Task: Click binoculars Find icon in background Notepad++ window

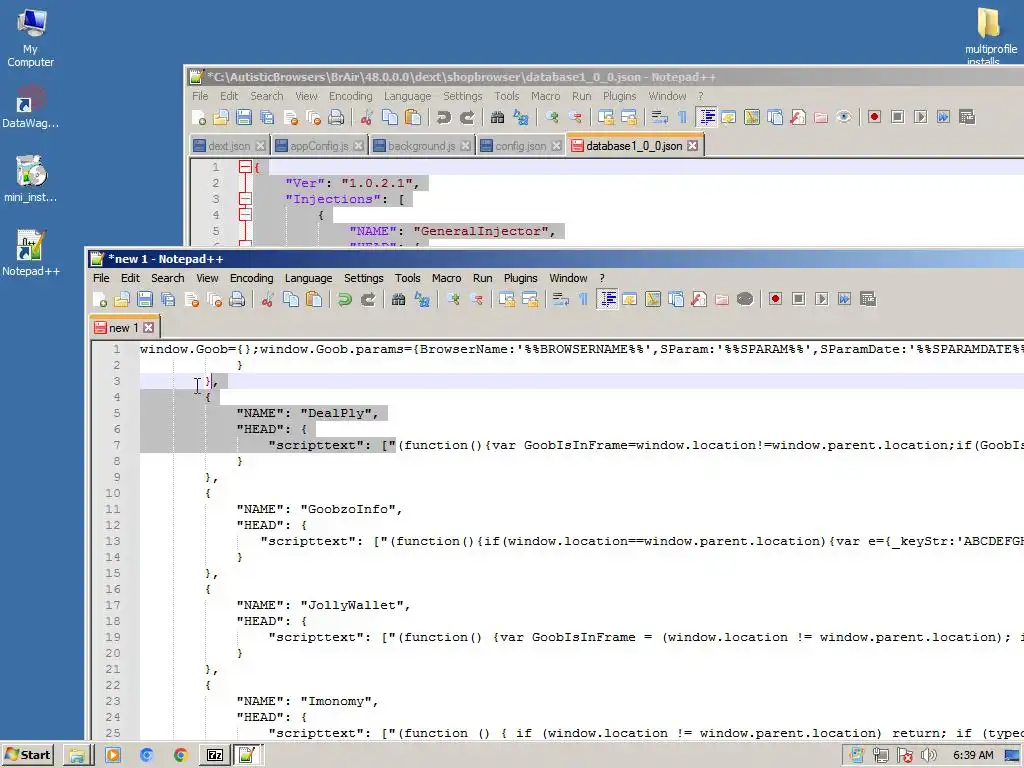Action: pos(498,118)
